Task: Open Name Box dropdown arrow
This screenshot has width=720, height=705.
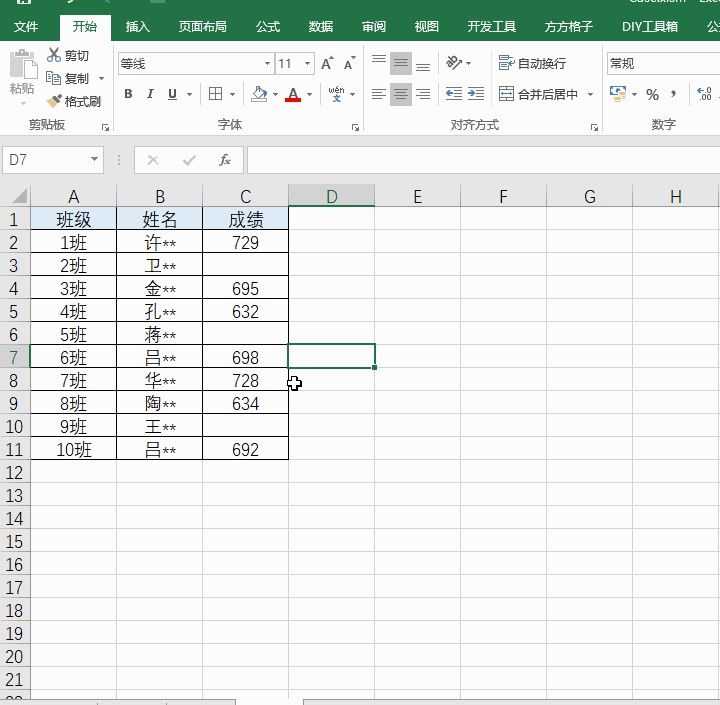Action: point(94,160)
